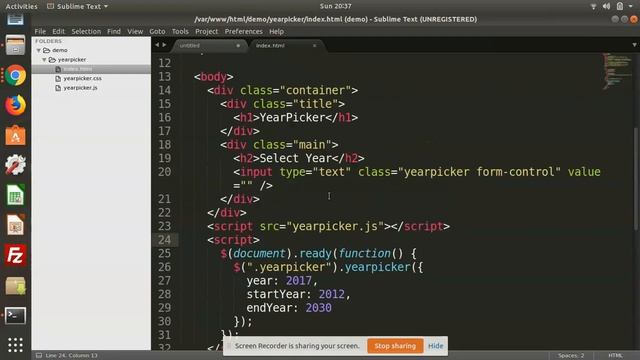Screen dimensions: 640x360
Task: Click 'Line 24, Column 13' in status bar
Action: coord(71,356)
